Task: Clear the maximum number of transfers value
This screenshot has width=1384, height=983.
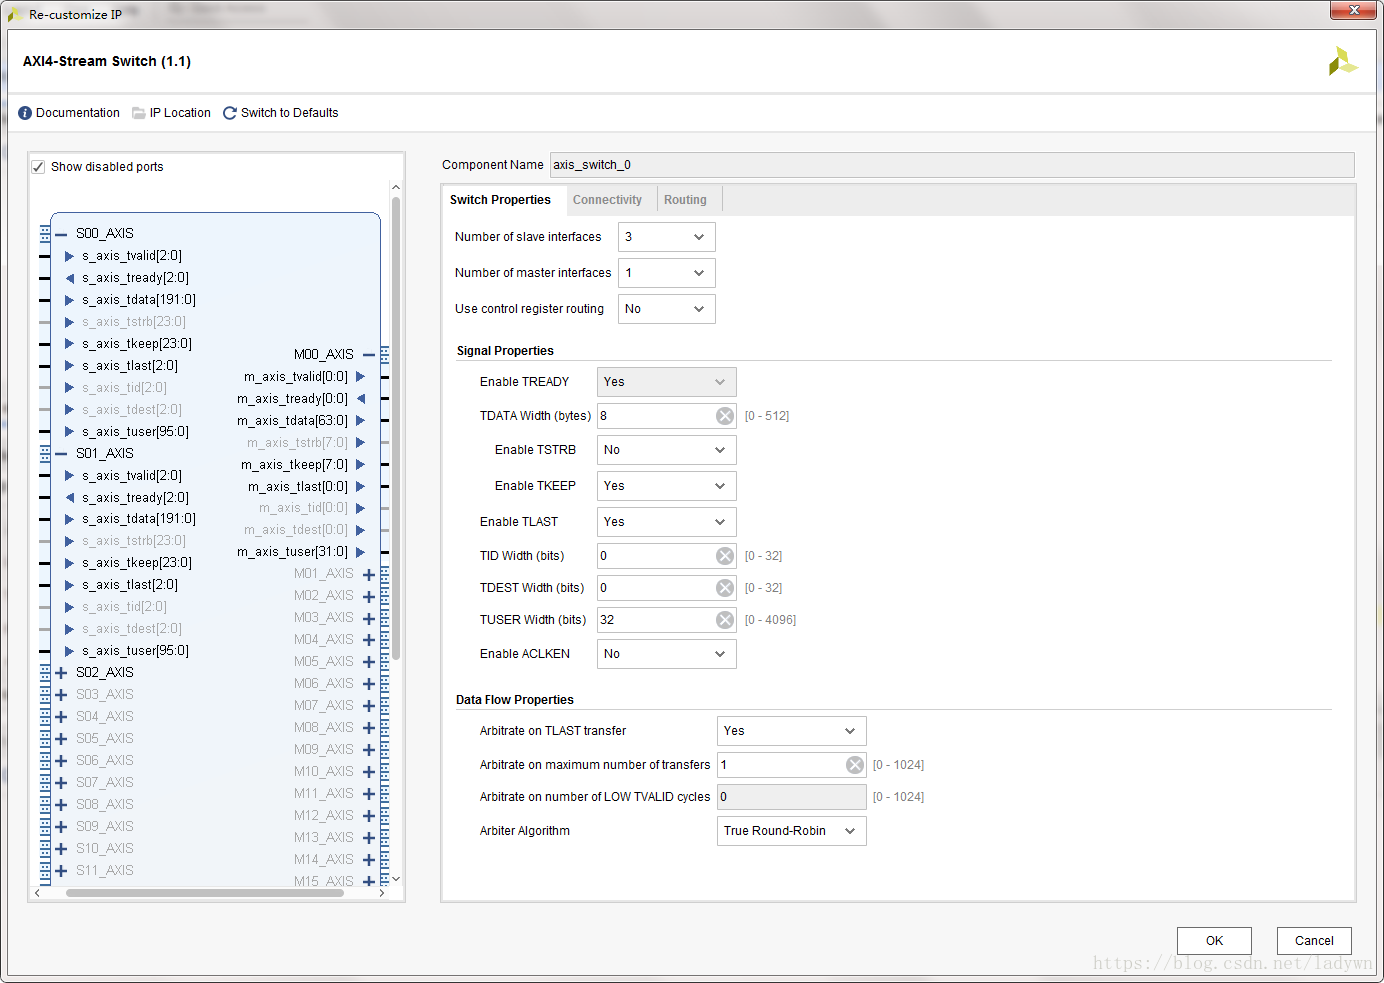Action: [x=855, y=765]
